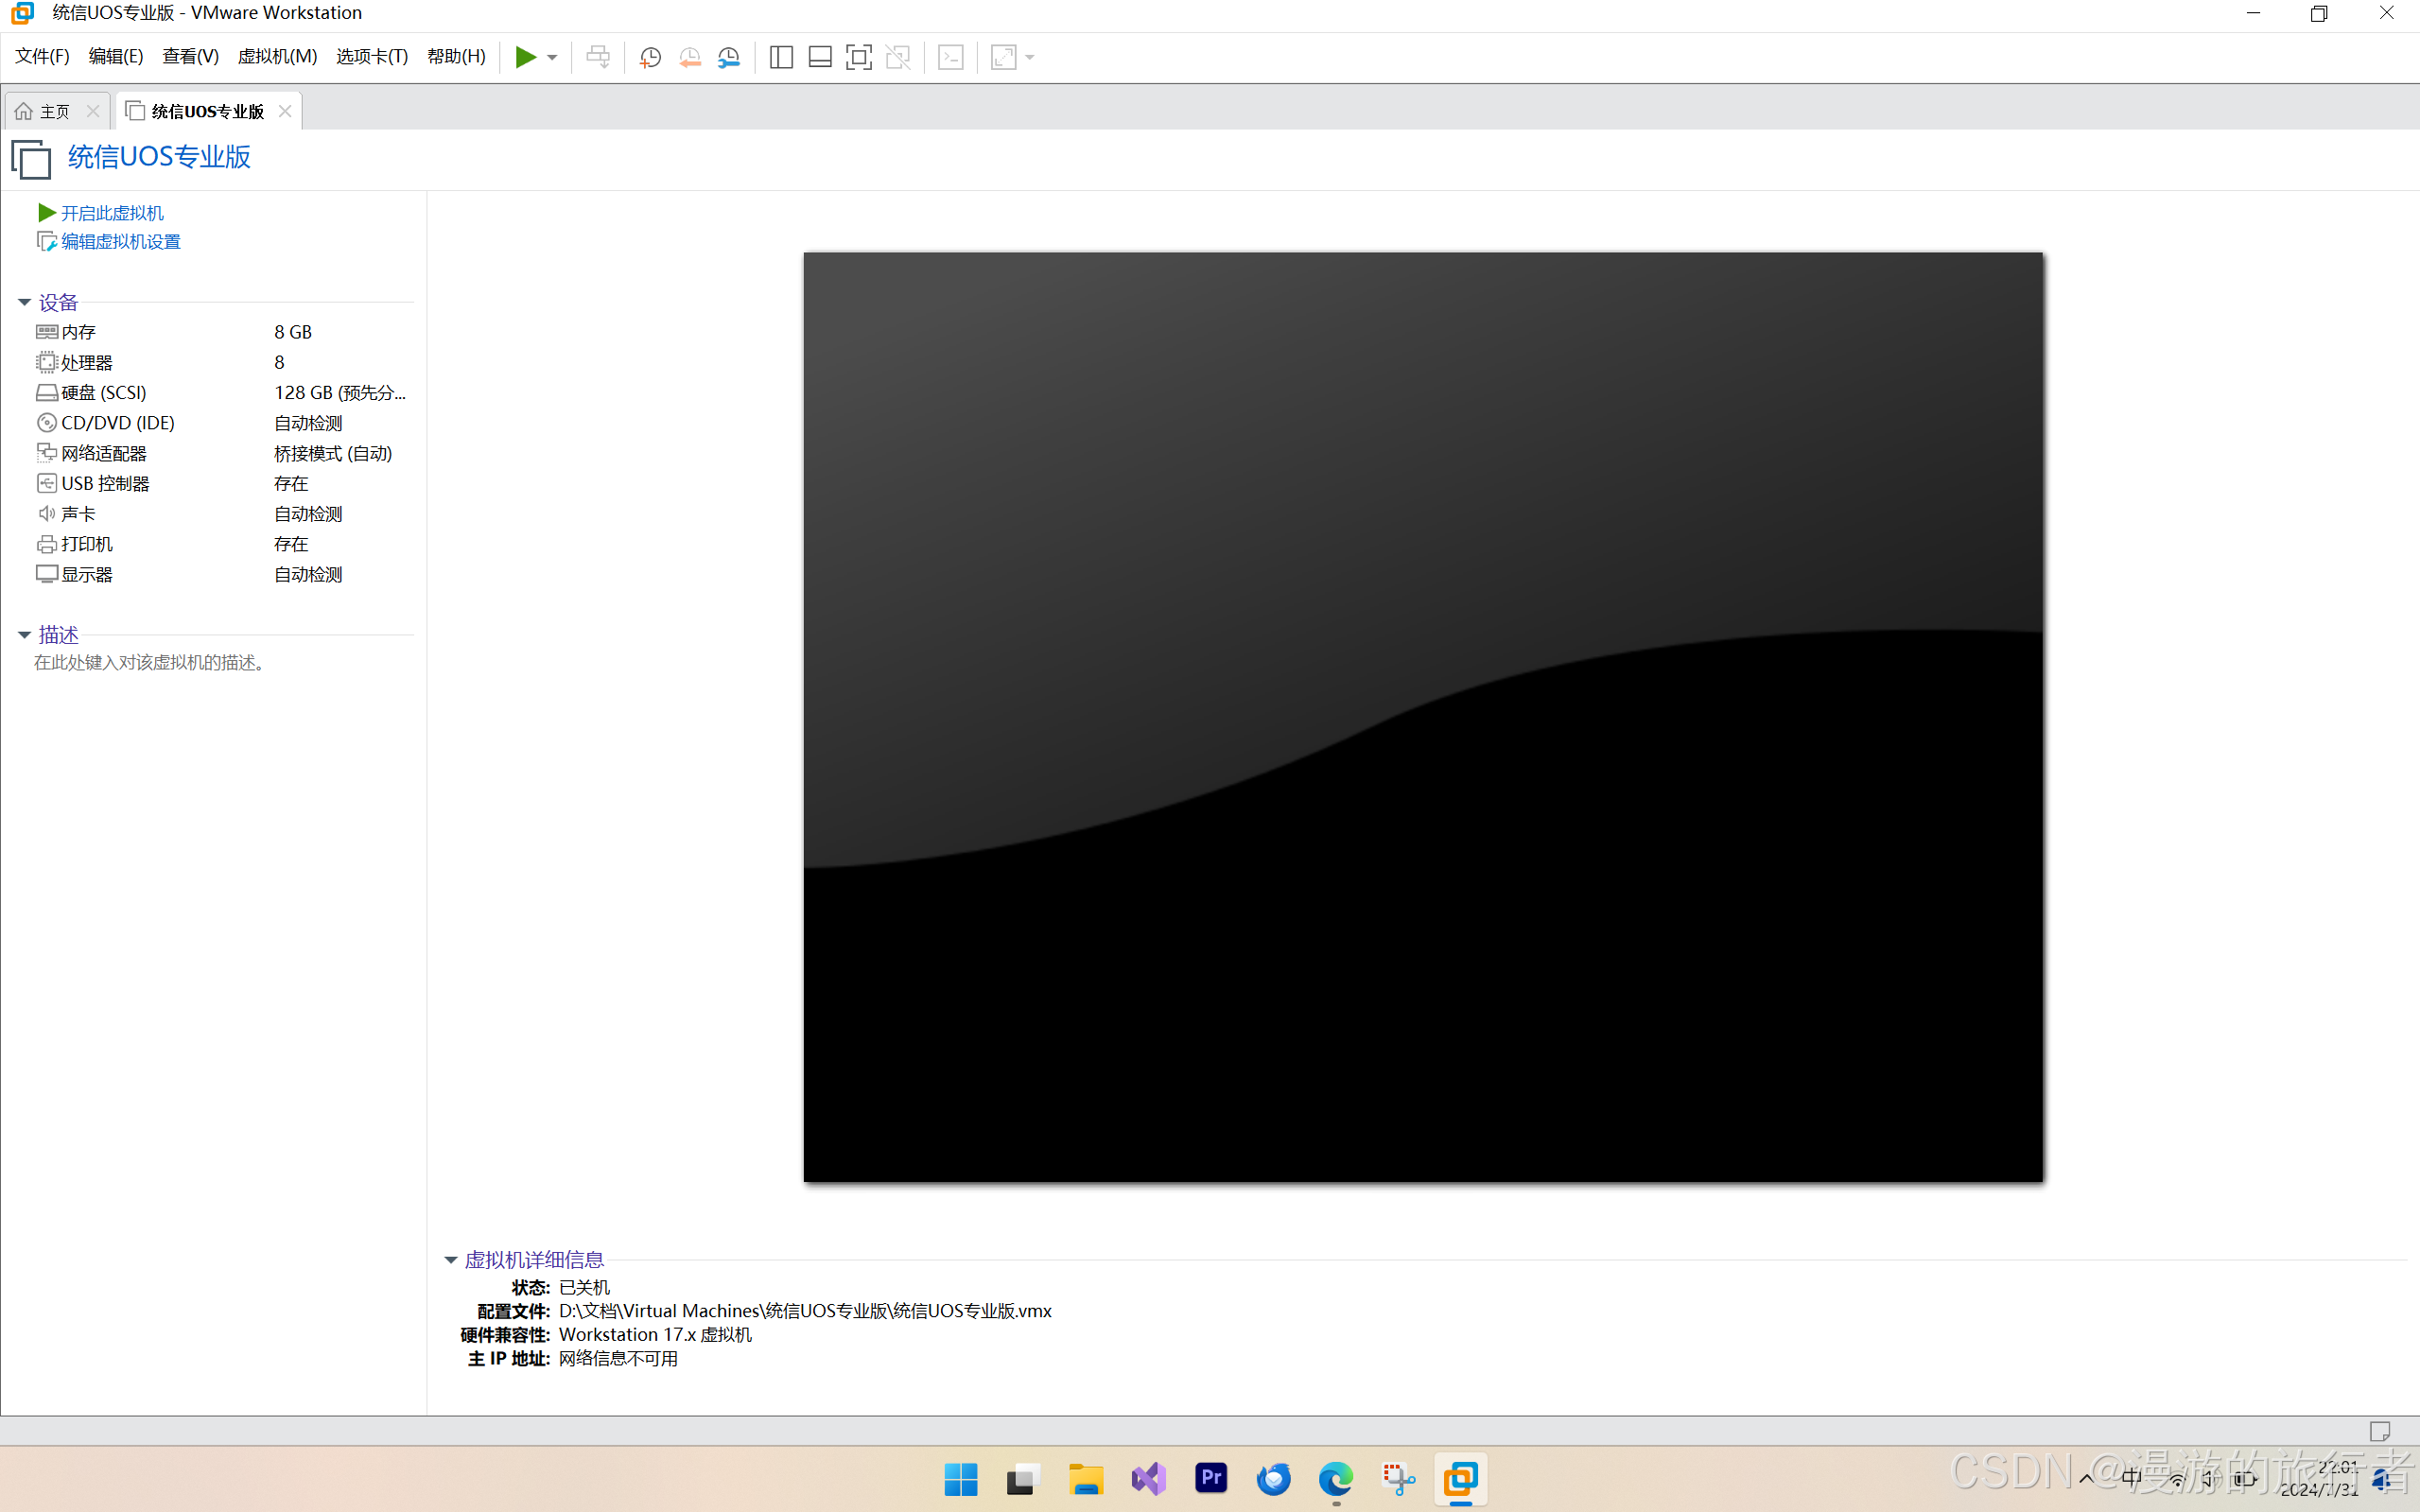Click the 128 GB hard disk value
The image size is (2420, 1512).
(340, 393)
